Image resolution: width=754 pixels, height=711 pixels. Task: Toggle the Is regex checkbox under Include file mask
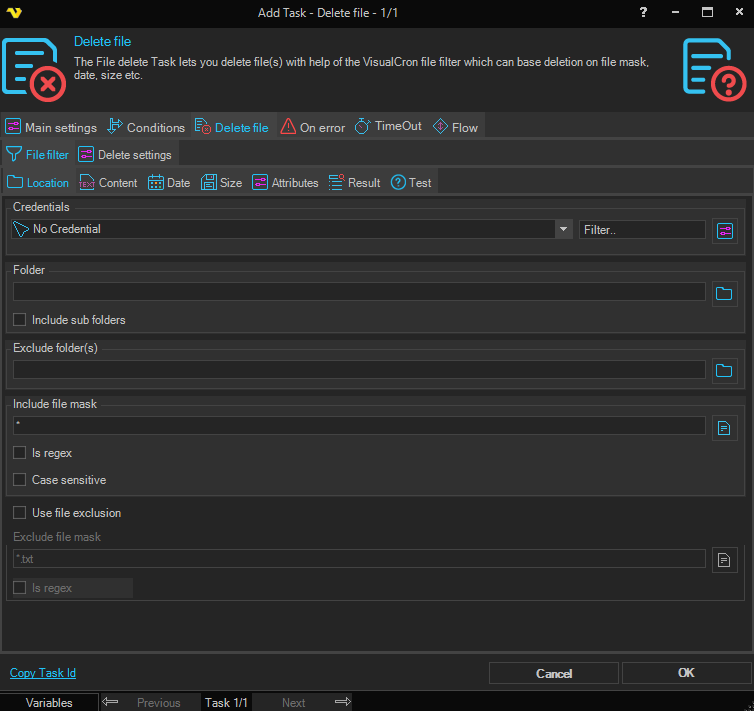tap(20, 453)
